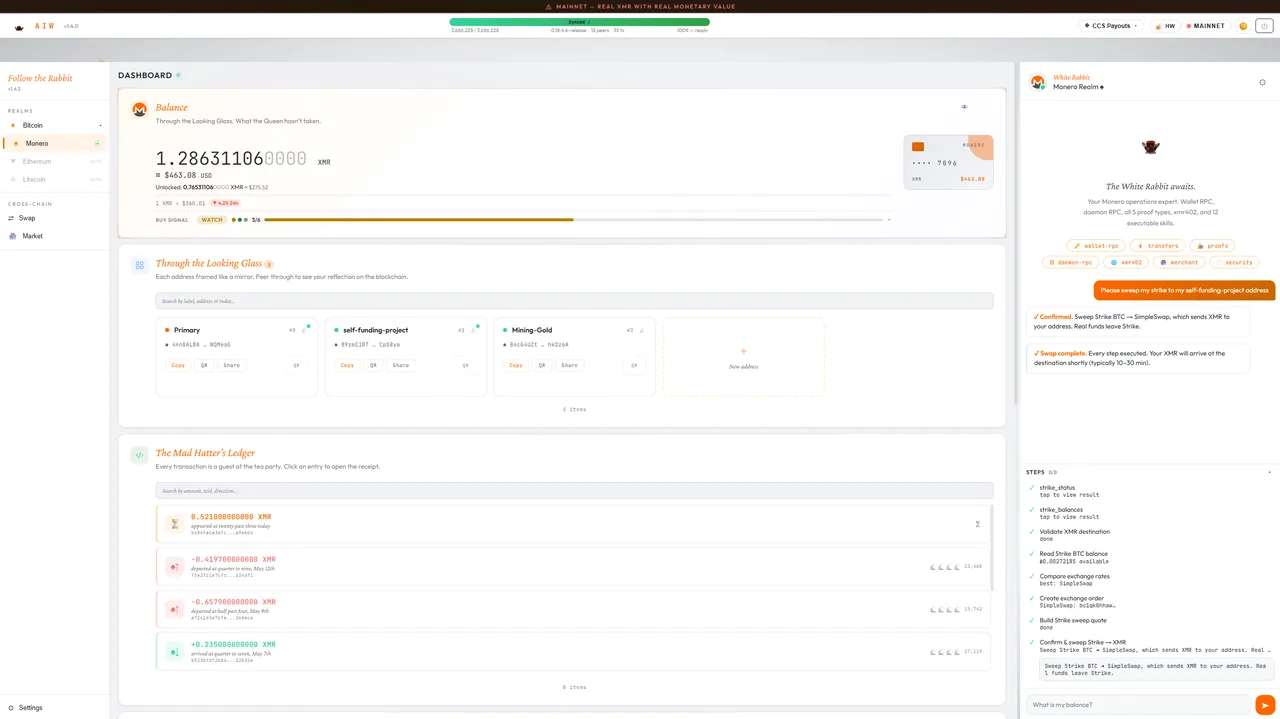1280x719 pixels.
Task: Show QR for Primary address
Action: tap(204, 365)
